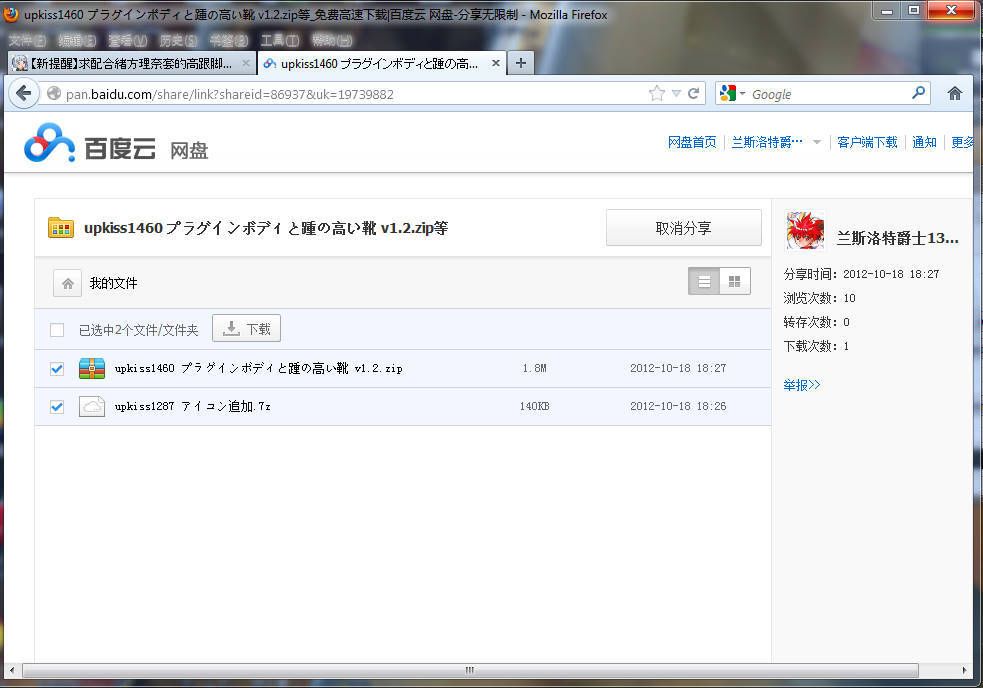Click the 更多 link in header

point(962,142)
